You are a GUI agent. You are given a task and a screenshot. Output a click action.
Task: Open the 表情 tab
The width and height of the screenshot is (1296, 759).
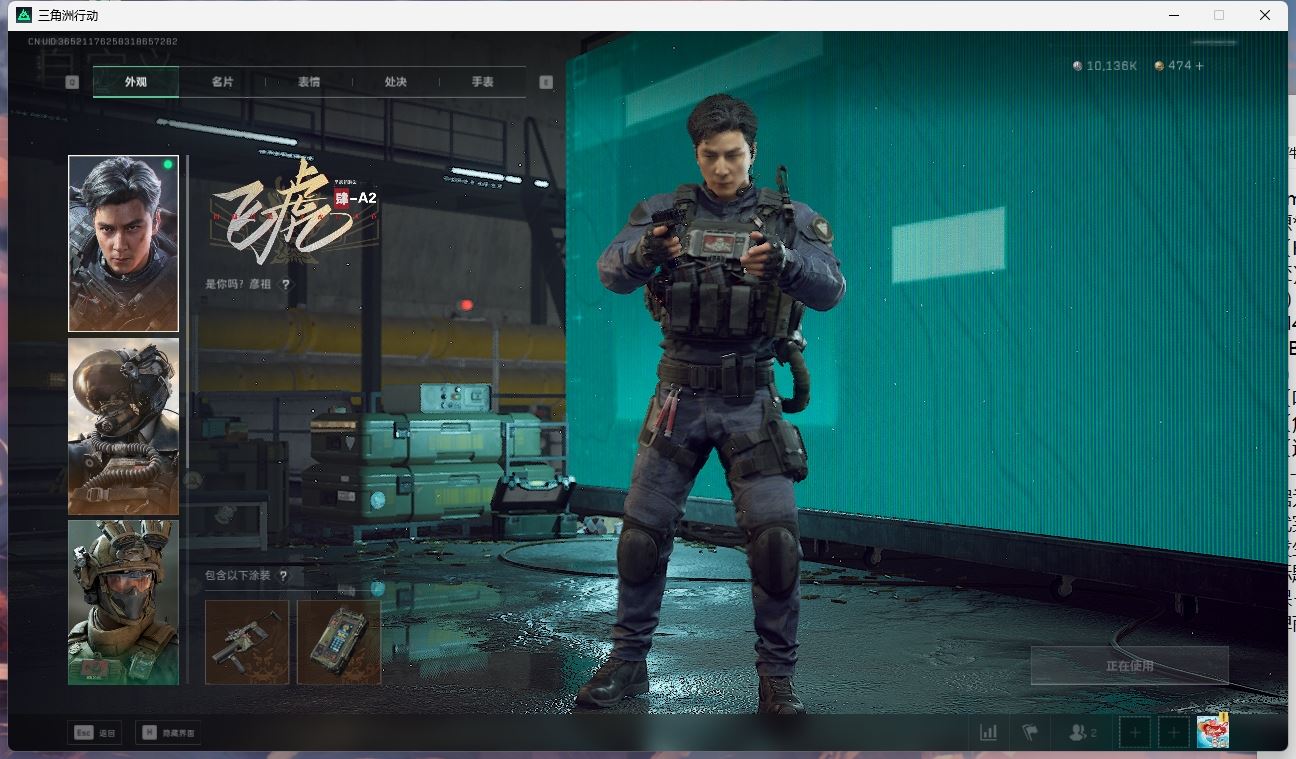[309, 82]
